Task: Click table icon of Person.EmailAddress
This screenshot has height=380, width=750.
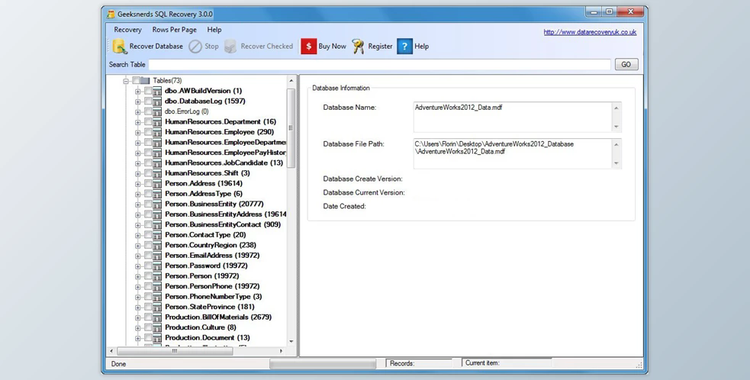Action: pos(157,256)
